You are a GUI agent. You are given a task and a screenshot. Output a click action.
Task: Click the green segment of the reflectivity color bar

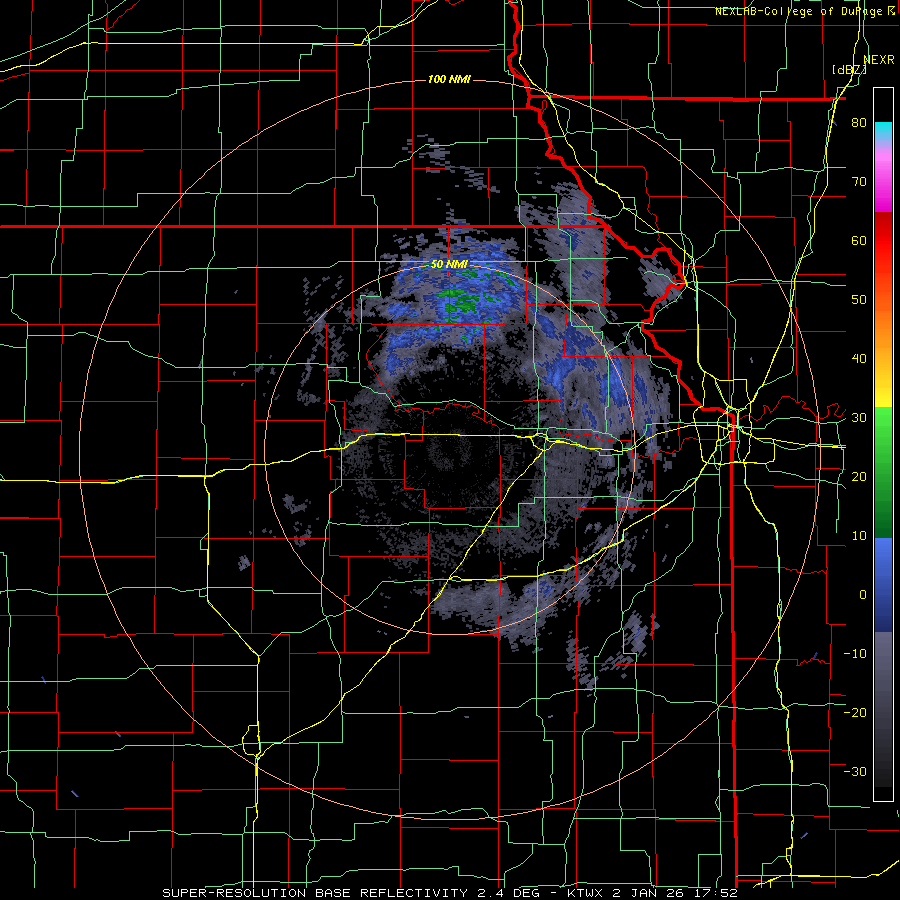click(883, 472)
